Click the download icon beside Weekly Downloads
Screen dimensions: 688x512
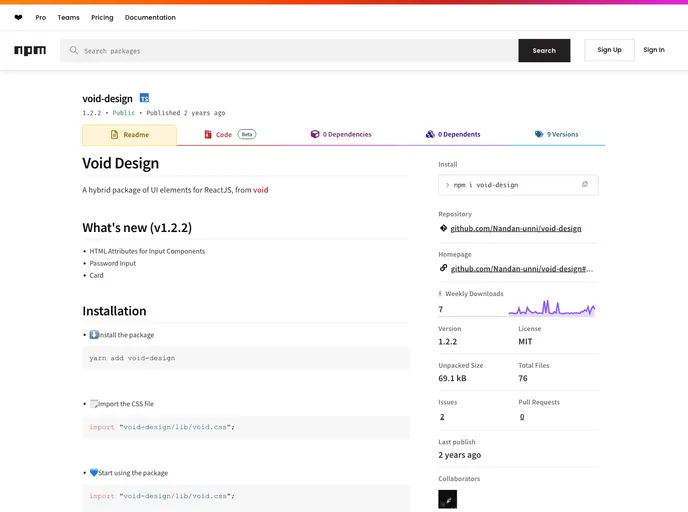(440, 294)
